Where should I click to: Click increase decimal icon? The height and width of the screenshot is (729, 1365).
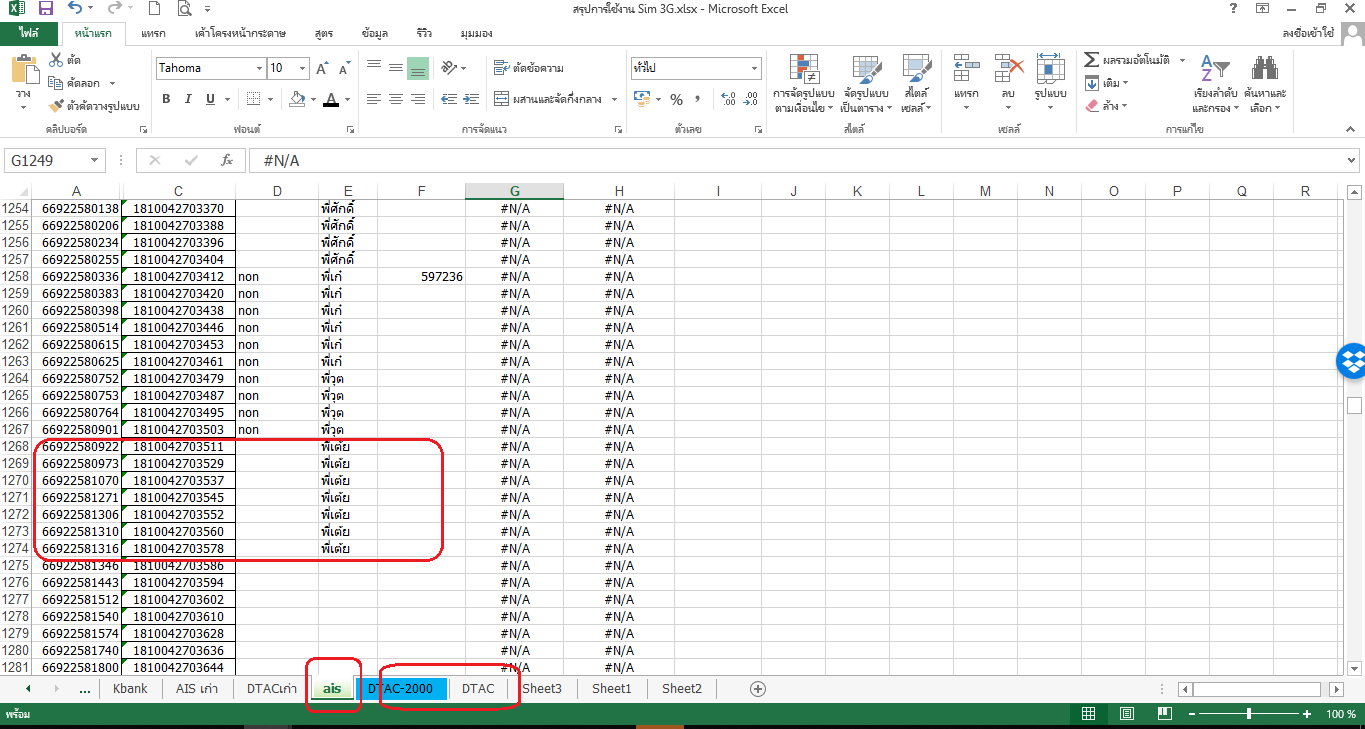coord(727,99)
